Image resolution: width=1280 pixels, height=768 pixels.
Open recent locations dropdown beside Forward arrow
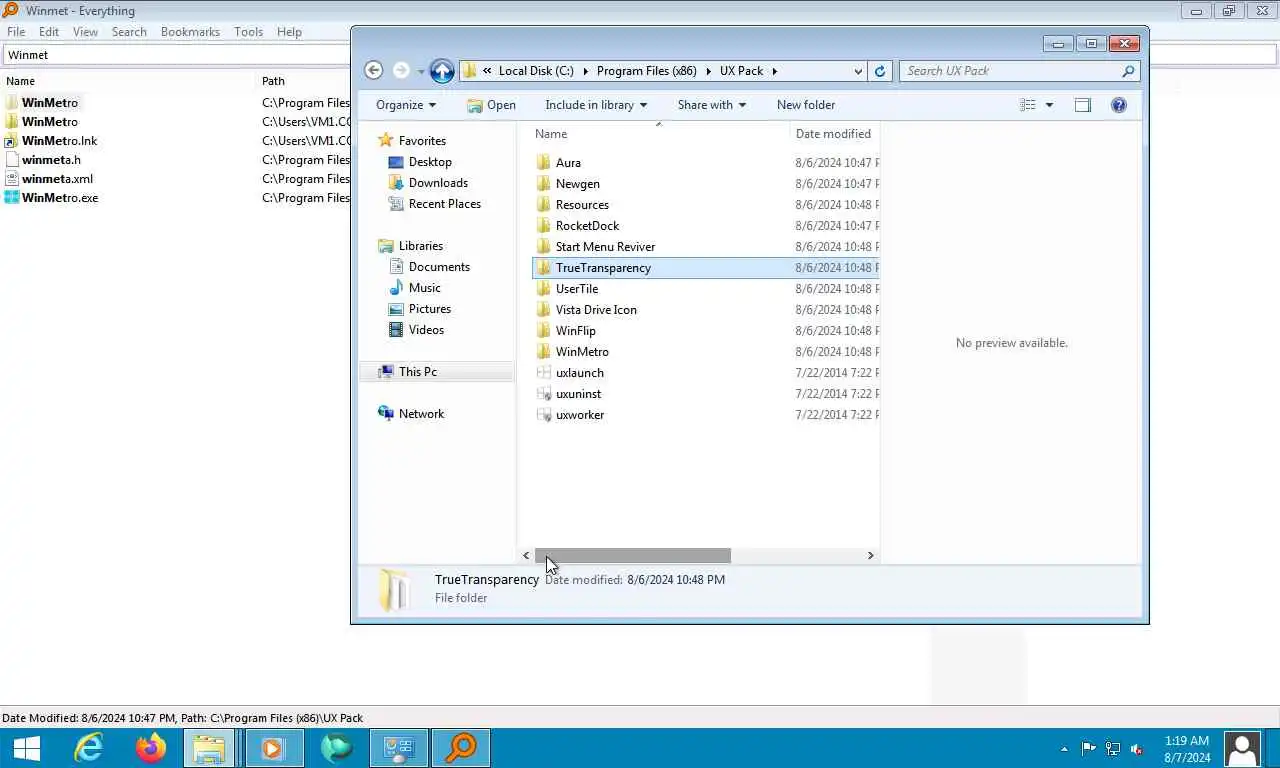point(420,71)
